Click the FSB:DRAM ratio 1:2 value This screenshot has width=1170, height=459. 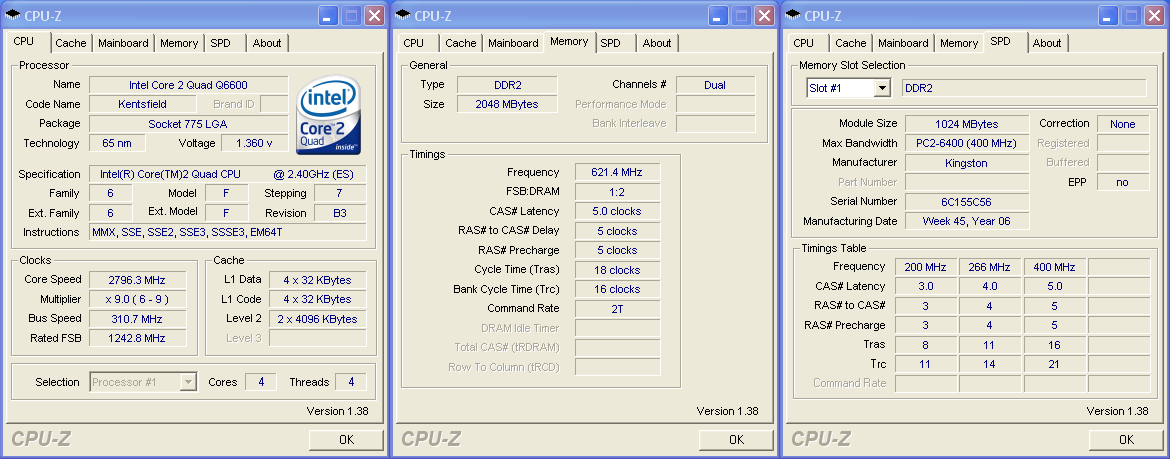[x=617, y=192]
